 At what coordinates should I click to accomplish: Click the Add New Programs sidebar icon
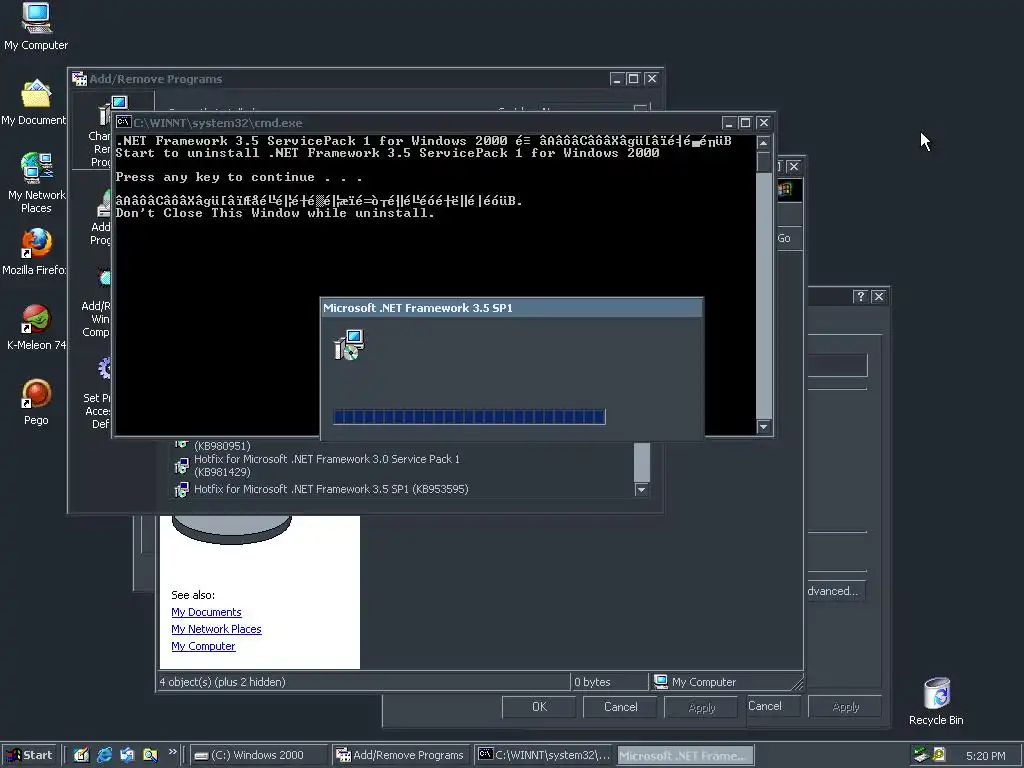coord(104,203)
